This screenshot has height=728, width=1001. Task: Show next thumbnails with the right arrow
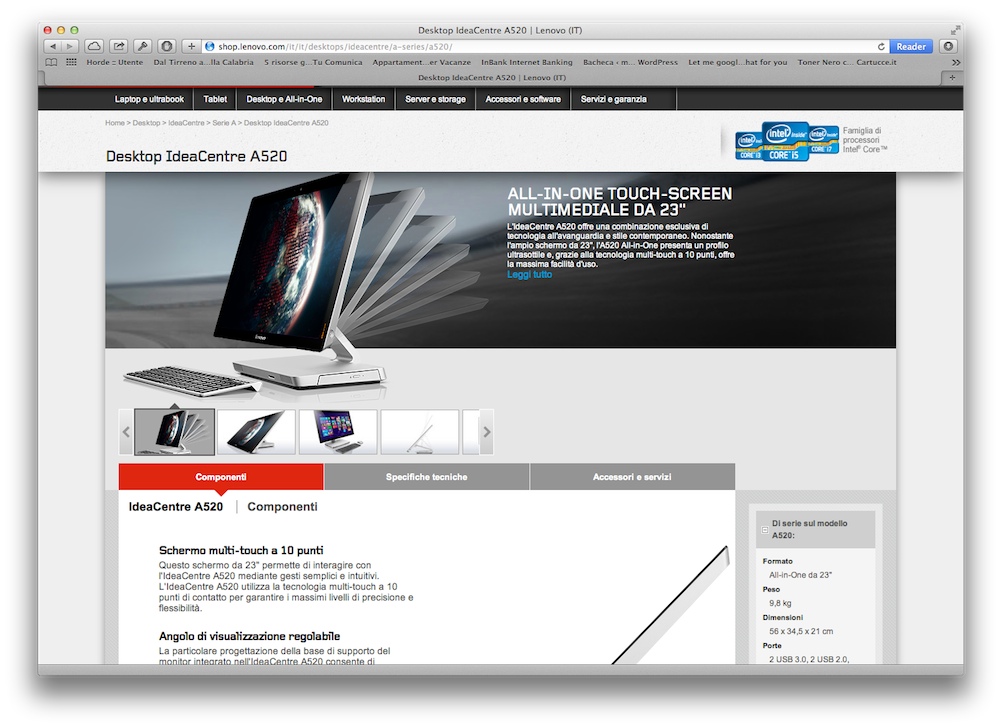[x=486, y=432]
